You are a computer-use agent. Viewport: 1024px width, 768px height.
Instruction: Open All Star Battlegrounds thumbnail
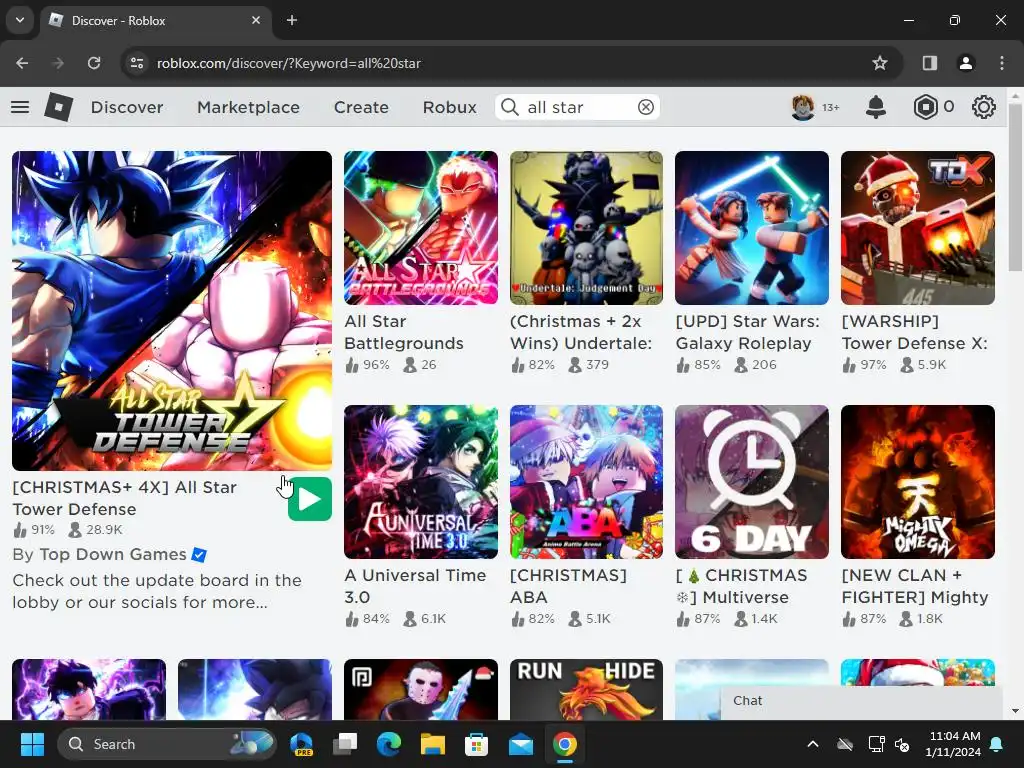pos(421,228)
